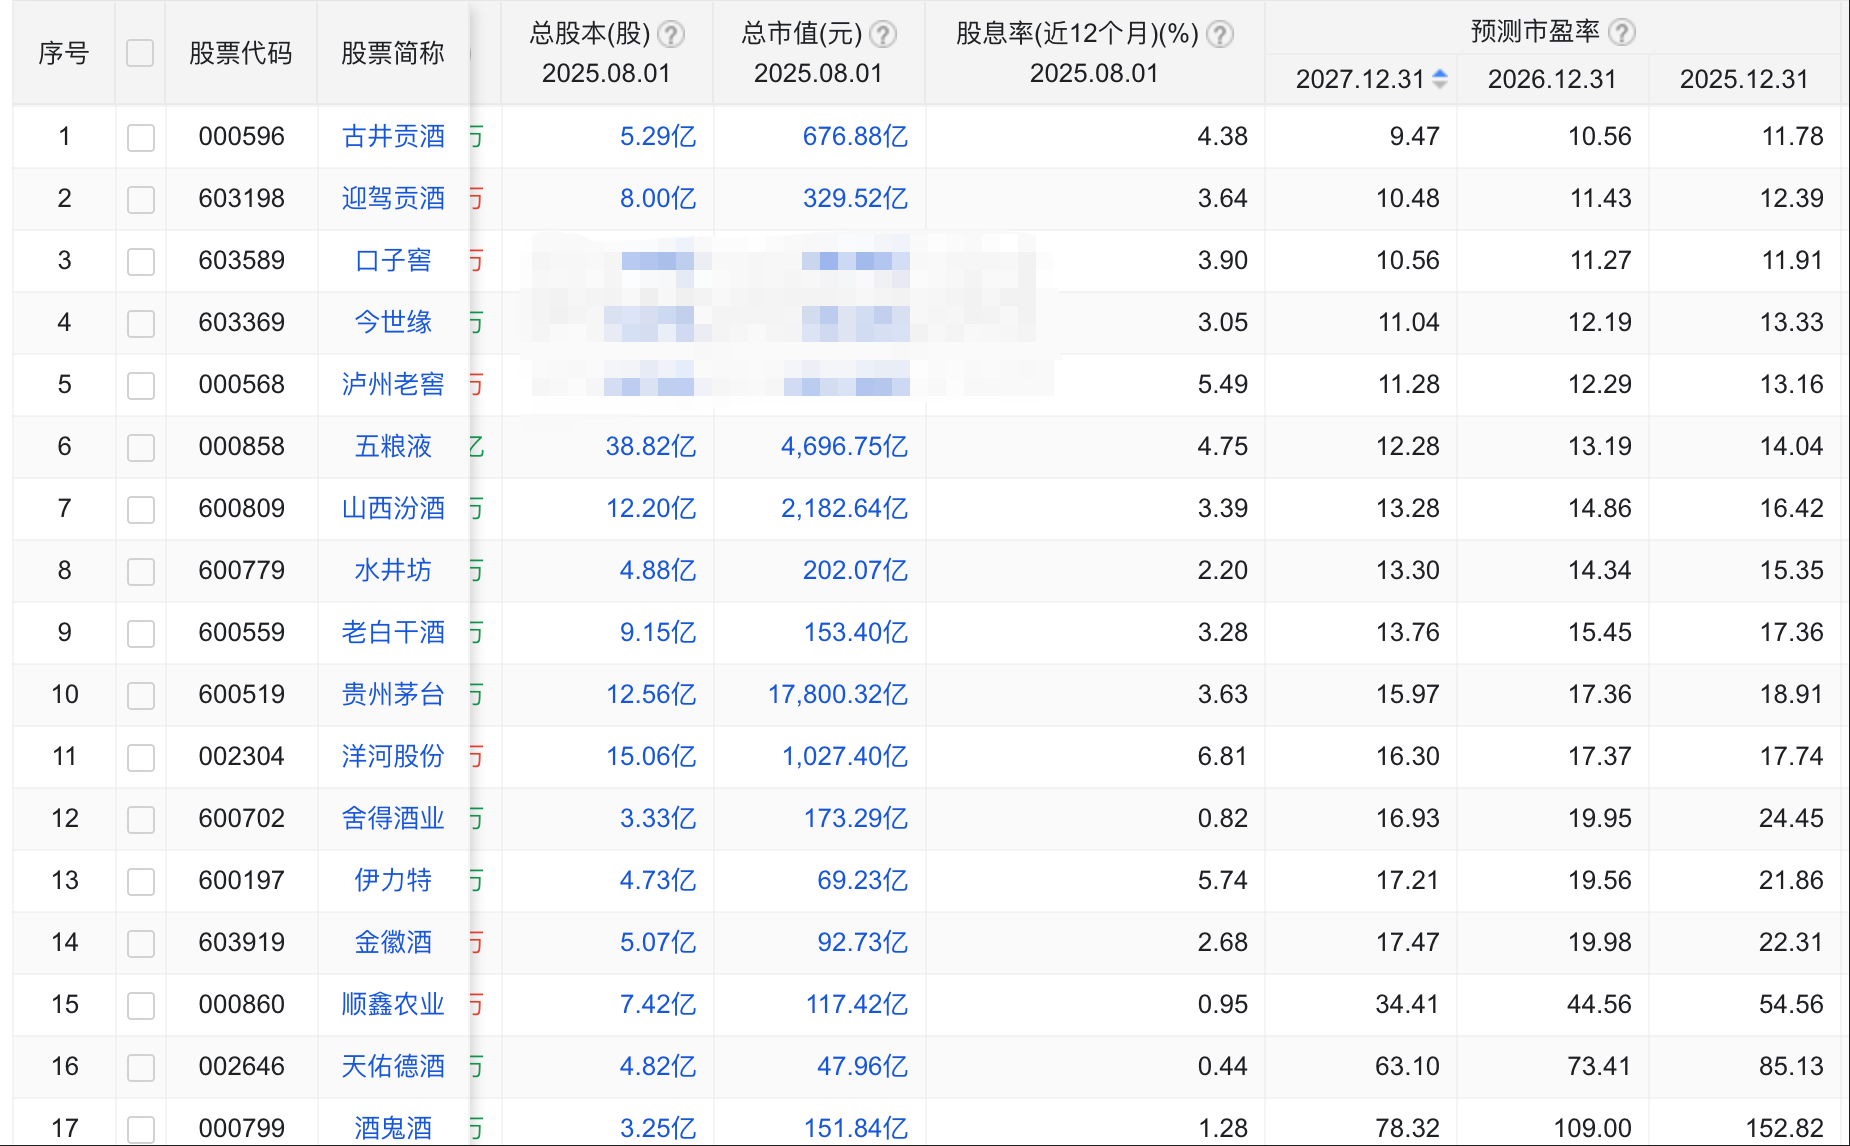Open the 水井坊 stock link

[x=393, y=570]
